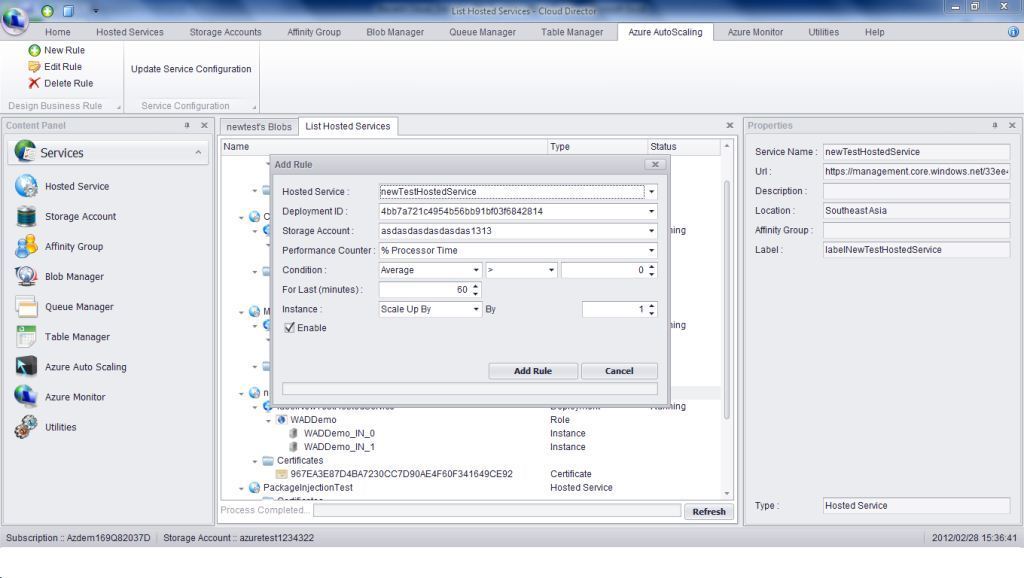The height and width of the screenshot is (578, 1024).
Task: Switch to newtest's Blobs tab
Action: click(x=259, y=127)
